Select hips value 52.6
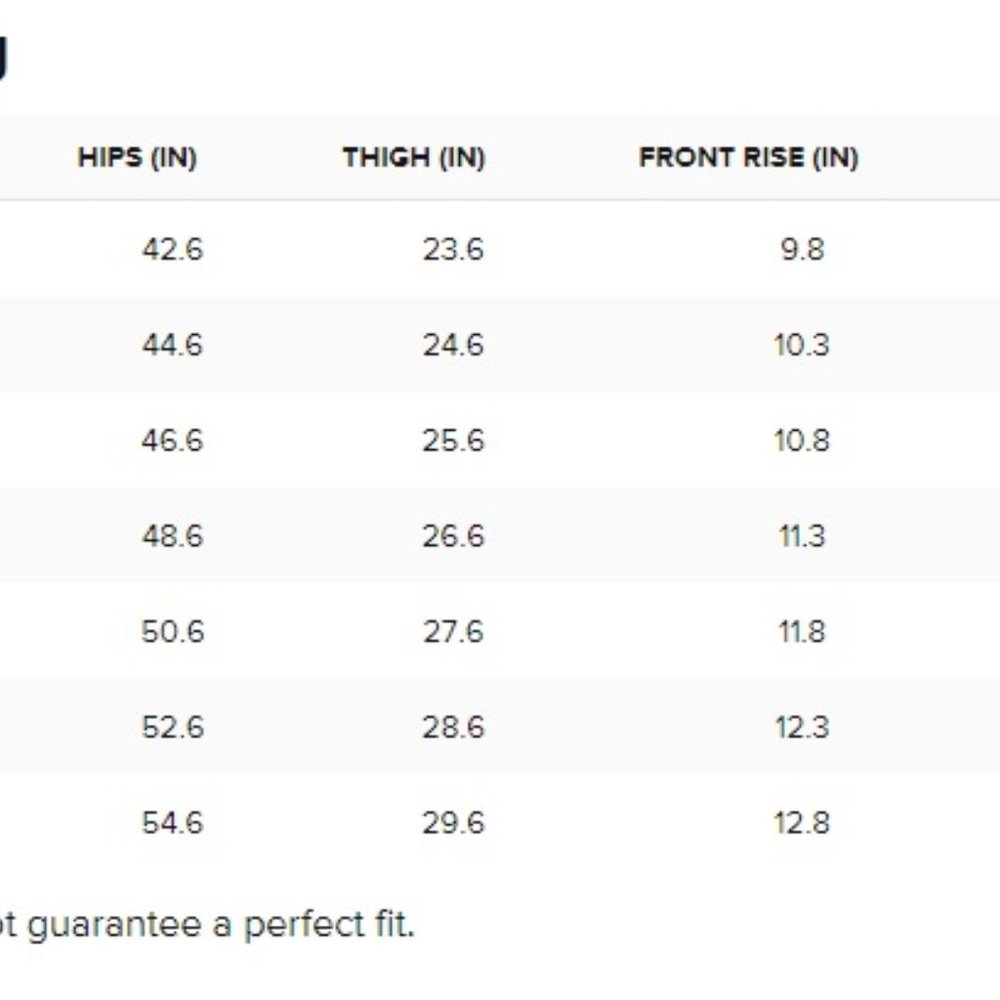 pyautogui.click(x=172, y=728)
